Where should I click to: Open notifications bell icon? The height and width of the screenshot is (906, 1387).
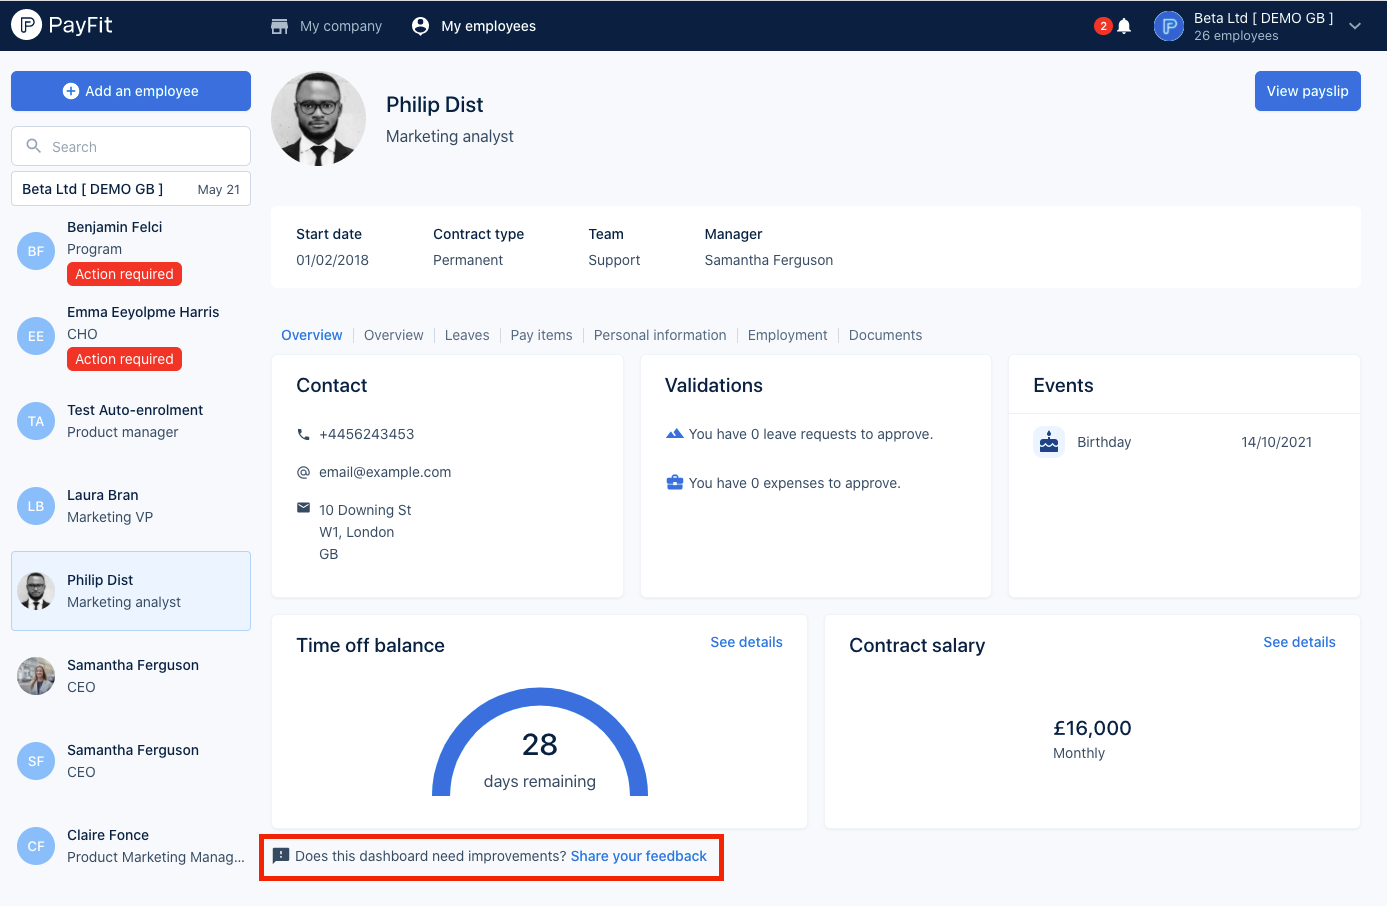1124,26
